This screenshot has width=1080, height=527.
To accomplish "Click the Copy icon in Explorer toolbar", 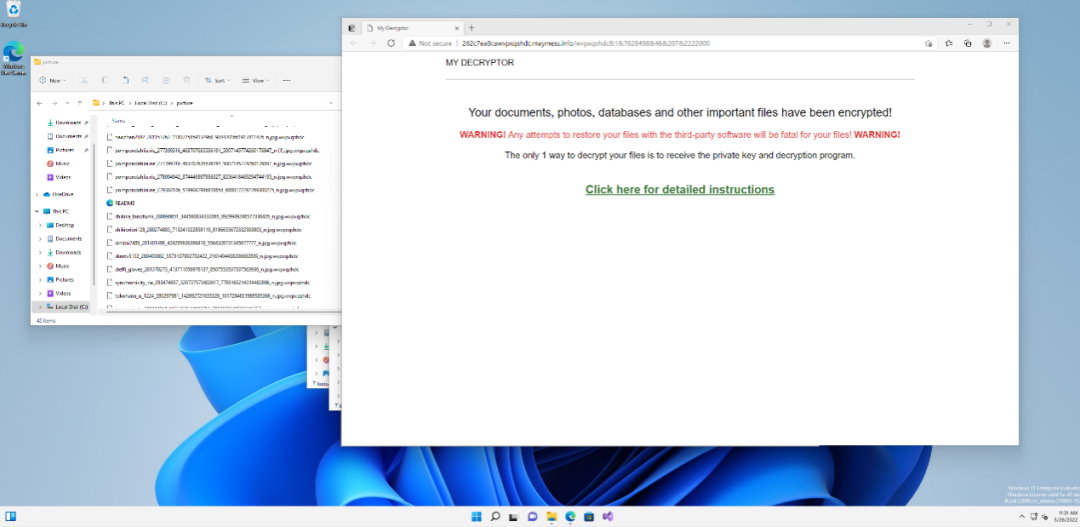I will [105, 81].
